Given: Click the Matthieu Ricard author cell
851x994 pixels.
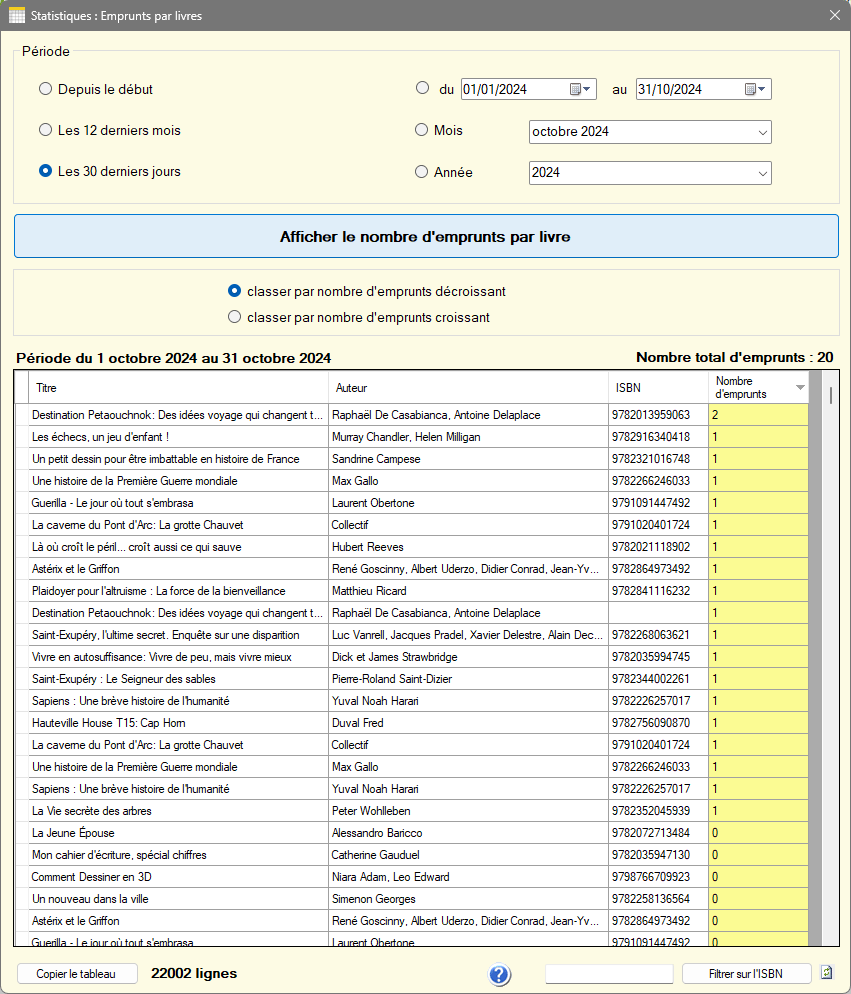Looking at the screenshot, I should (x=468, y=591).
